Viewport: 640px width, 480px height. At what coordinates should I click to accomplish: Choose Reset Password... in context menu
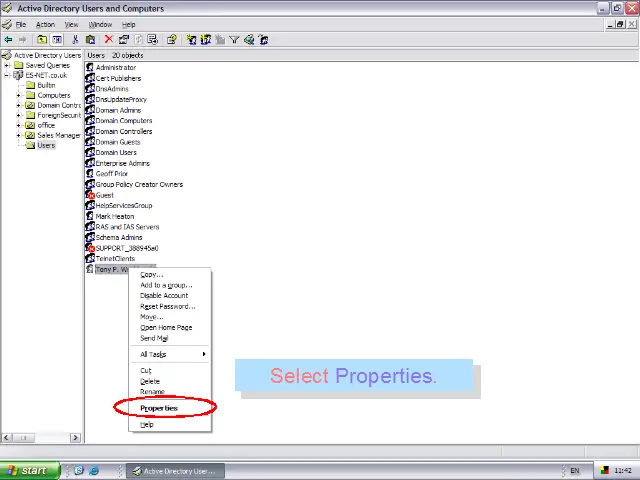[170, 307]
